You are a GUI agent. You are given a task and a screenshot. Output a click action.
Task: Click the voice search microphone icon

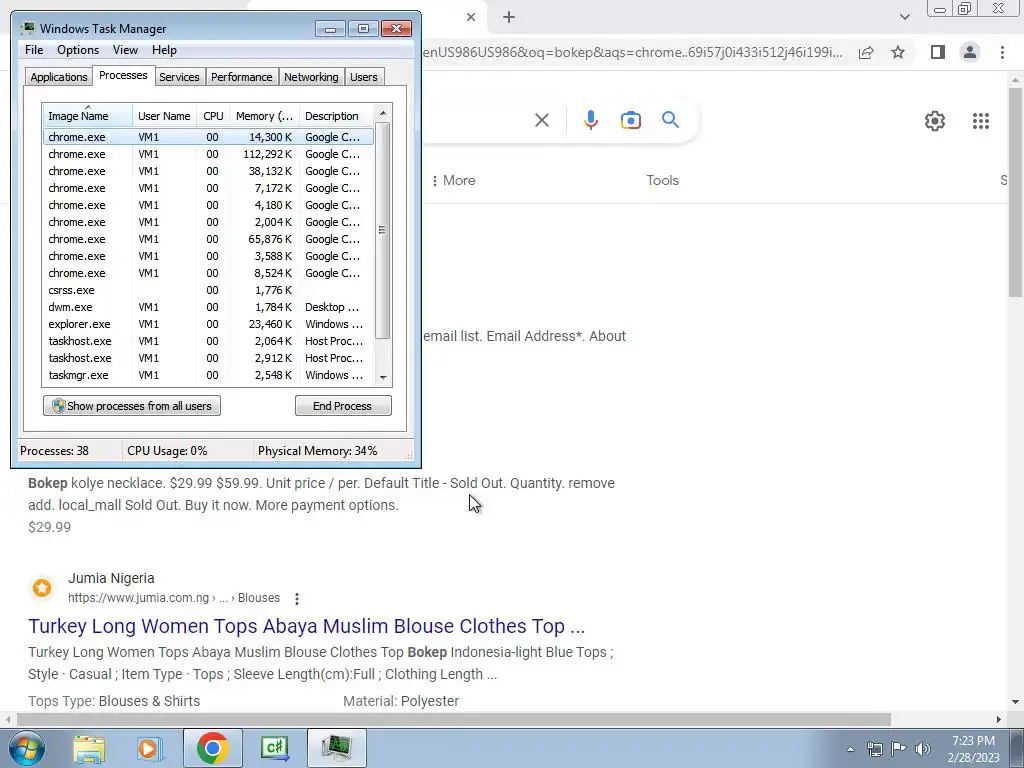coord(590,120)
